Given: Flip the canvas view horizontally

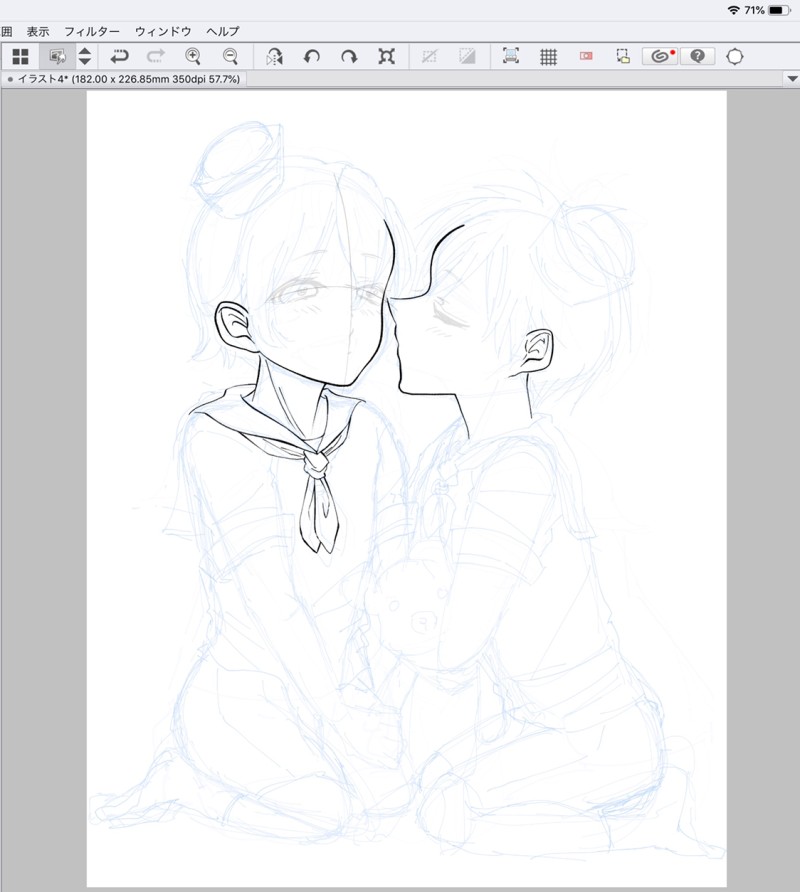Looking at the screenshot, I should 275,56.
